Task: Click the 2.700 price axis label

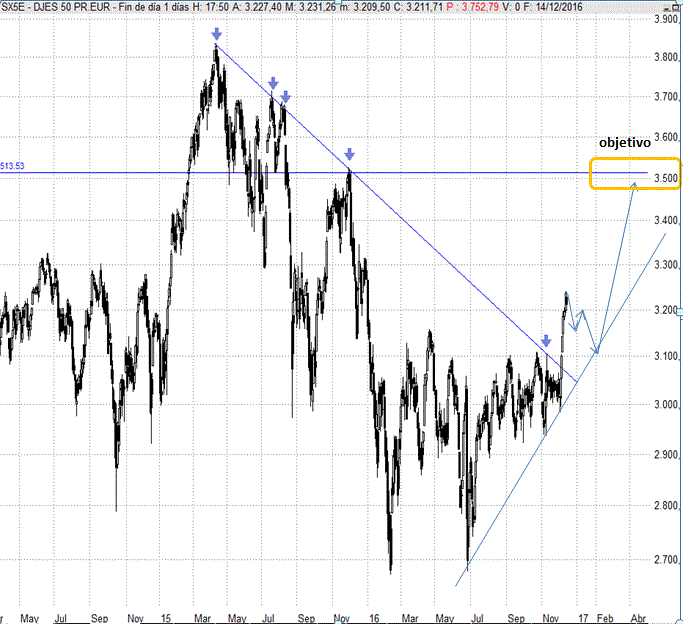Action: 666,560
